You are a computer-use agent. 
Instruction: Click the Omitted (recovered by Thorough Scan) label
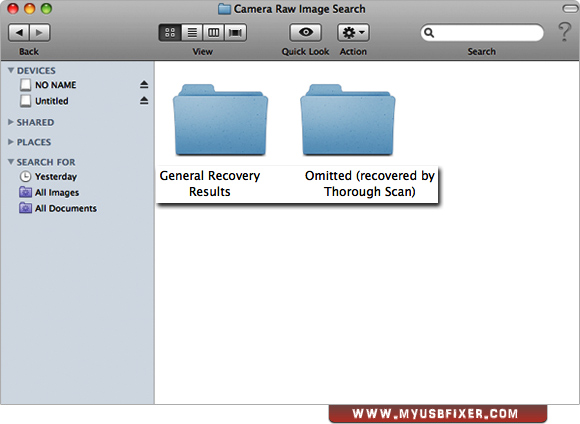(x=370, y=184)
